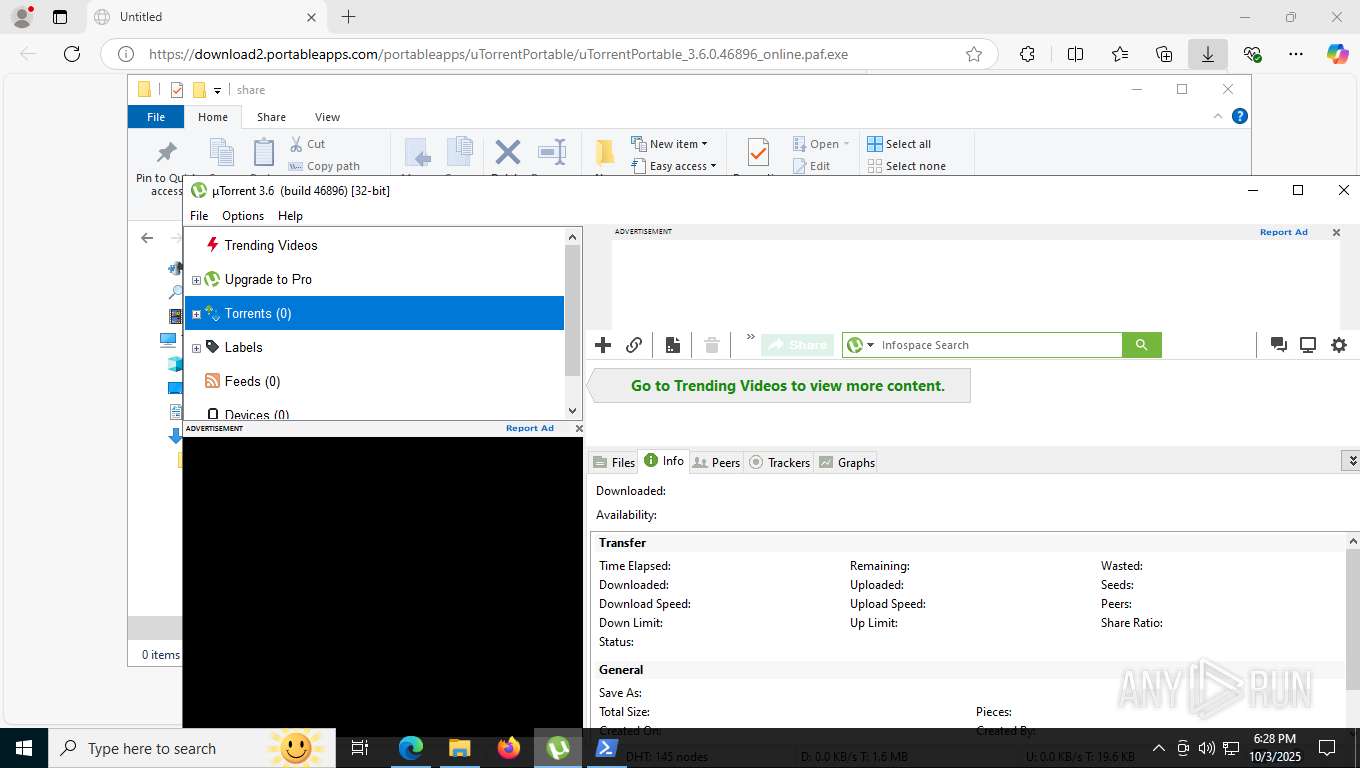Open the Easy access dropdown in Explorer
This screenshot has height=768, width=1360.
[x=674, y=166]
